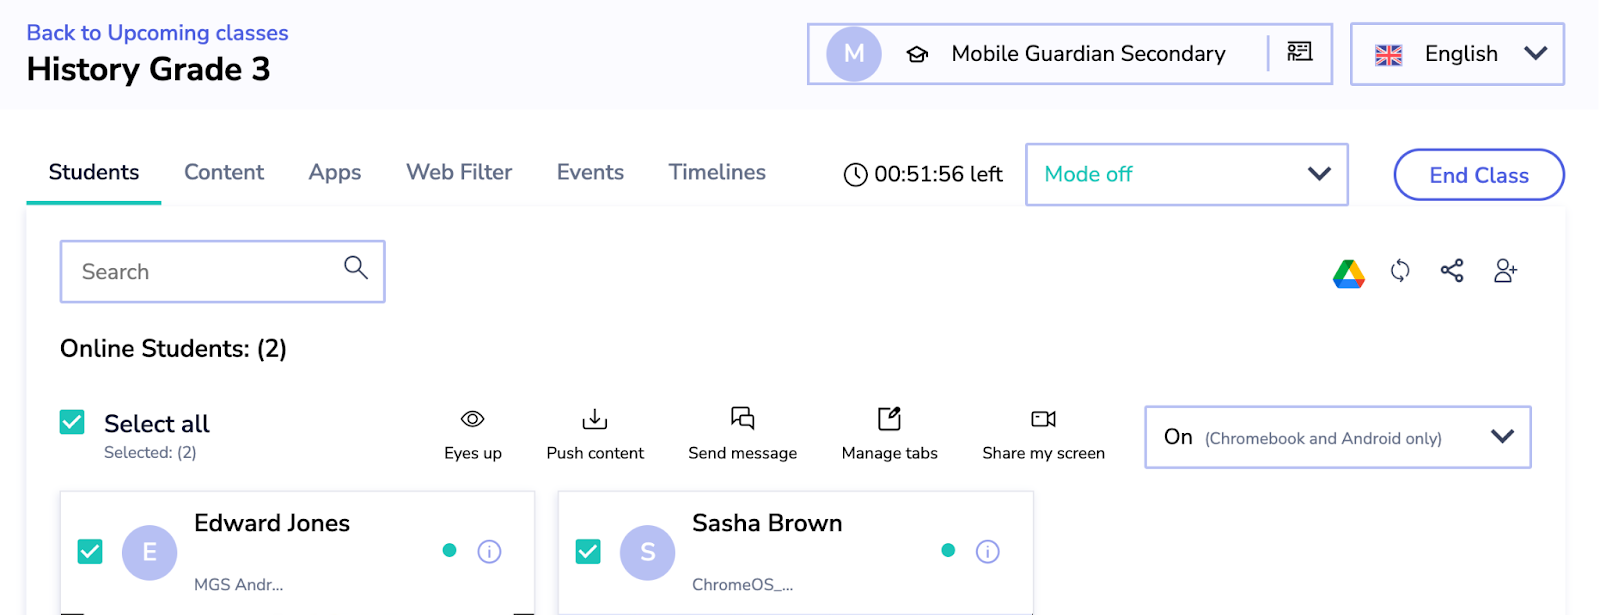The width and height of the screenshot is (1600, 615).
Task: Expand the Chromebook and Android only dropdown
Action: tap(1337, 437)
